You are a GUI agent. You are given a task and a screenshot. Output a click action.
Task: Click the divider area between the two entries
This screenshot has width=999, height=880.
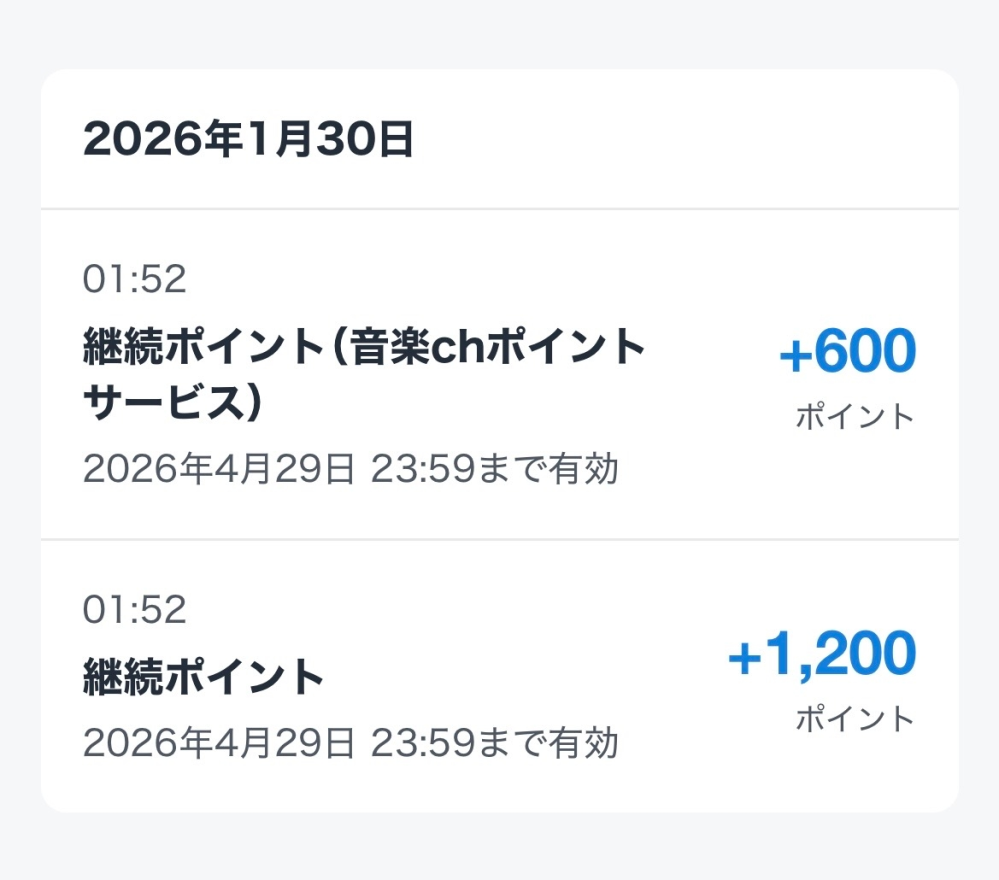click(497, 537)
